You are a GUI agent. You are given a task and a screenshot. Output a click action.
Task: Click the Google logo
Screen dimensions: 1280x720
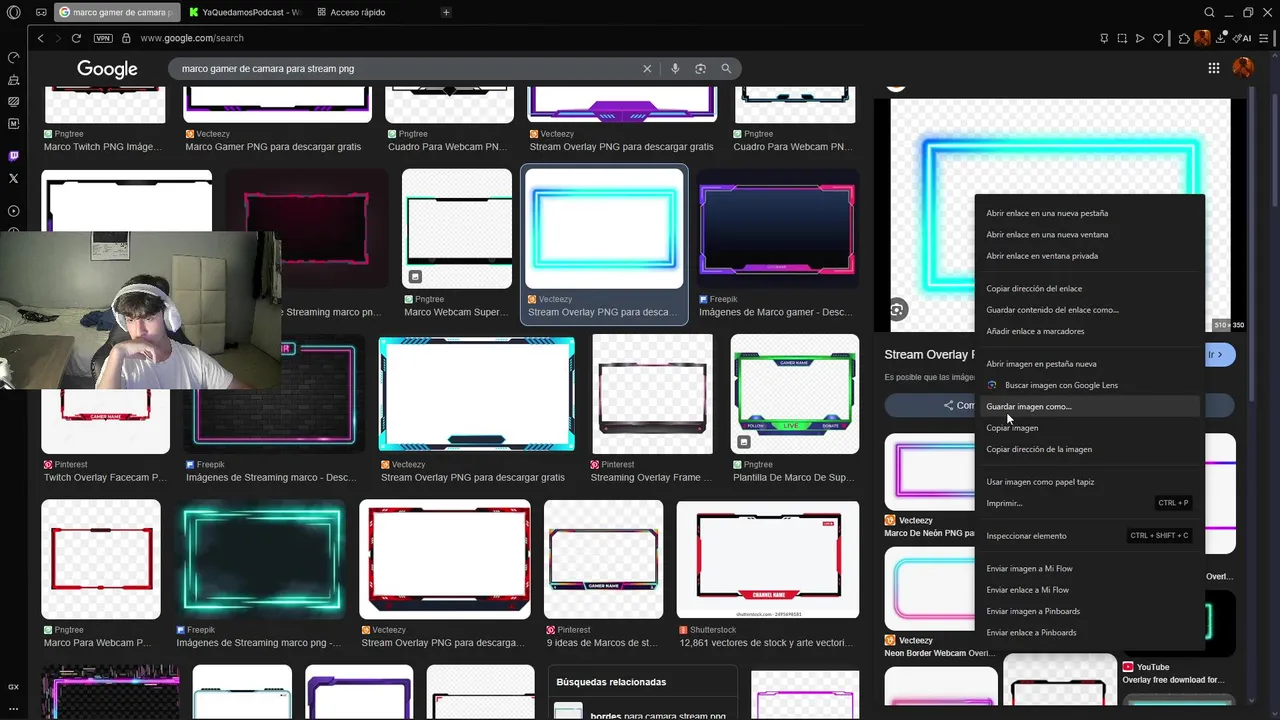pos(107,69)
